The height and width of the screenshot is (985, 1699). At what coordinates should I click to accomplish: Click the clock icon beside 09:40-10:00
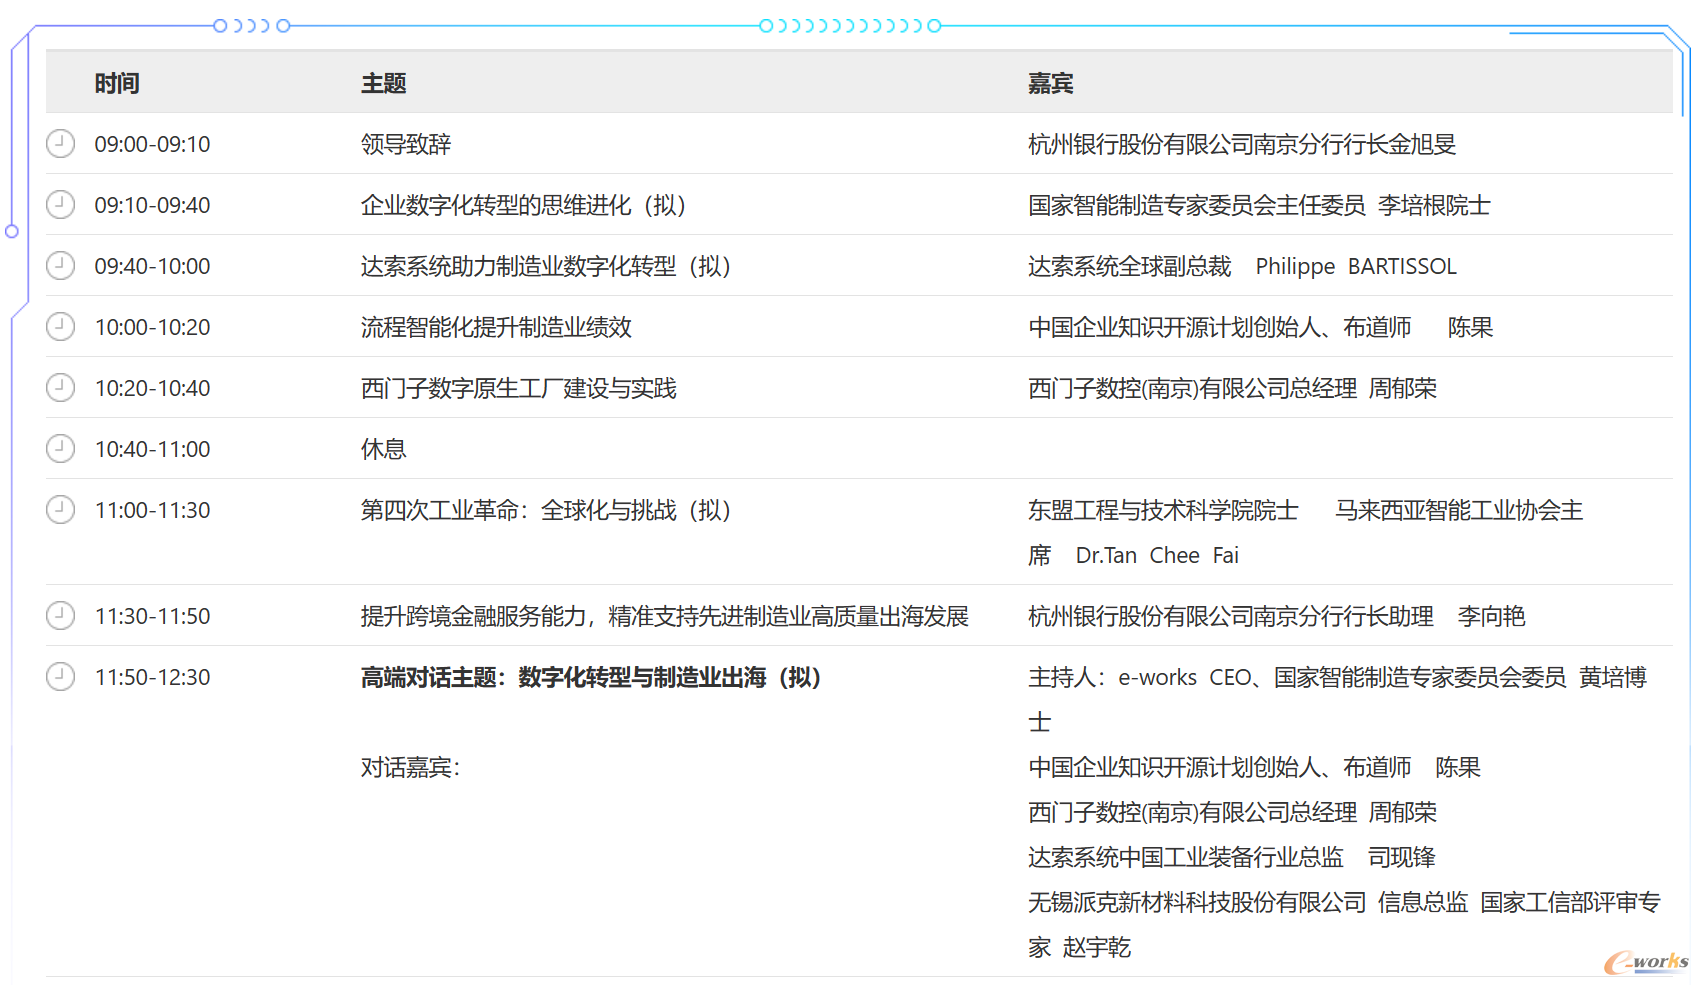tap(61, 265)
